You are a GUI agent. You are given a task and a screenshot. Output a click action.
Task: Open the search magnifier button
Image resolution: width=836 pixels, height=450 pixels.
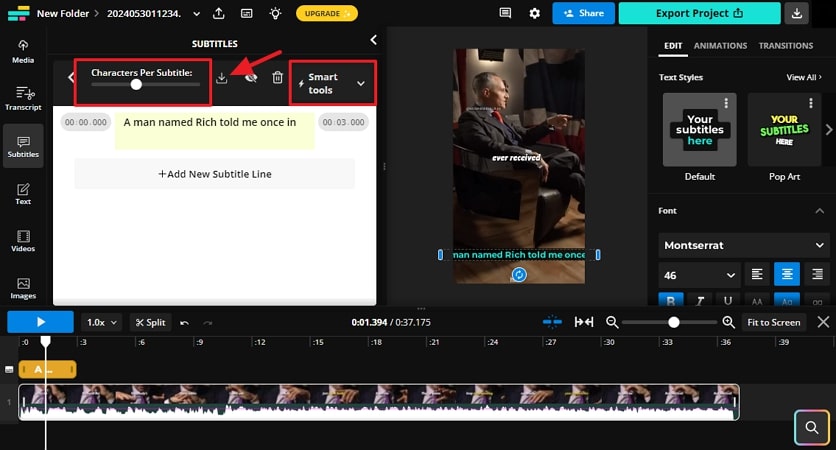811,427
